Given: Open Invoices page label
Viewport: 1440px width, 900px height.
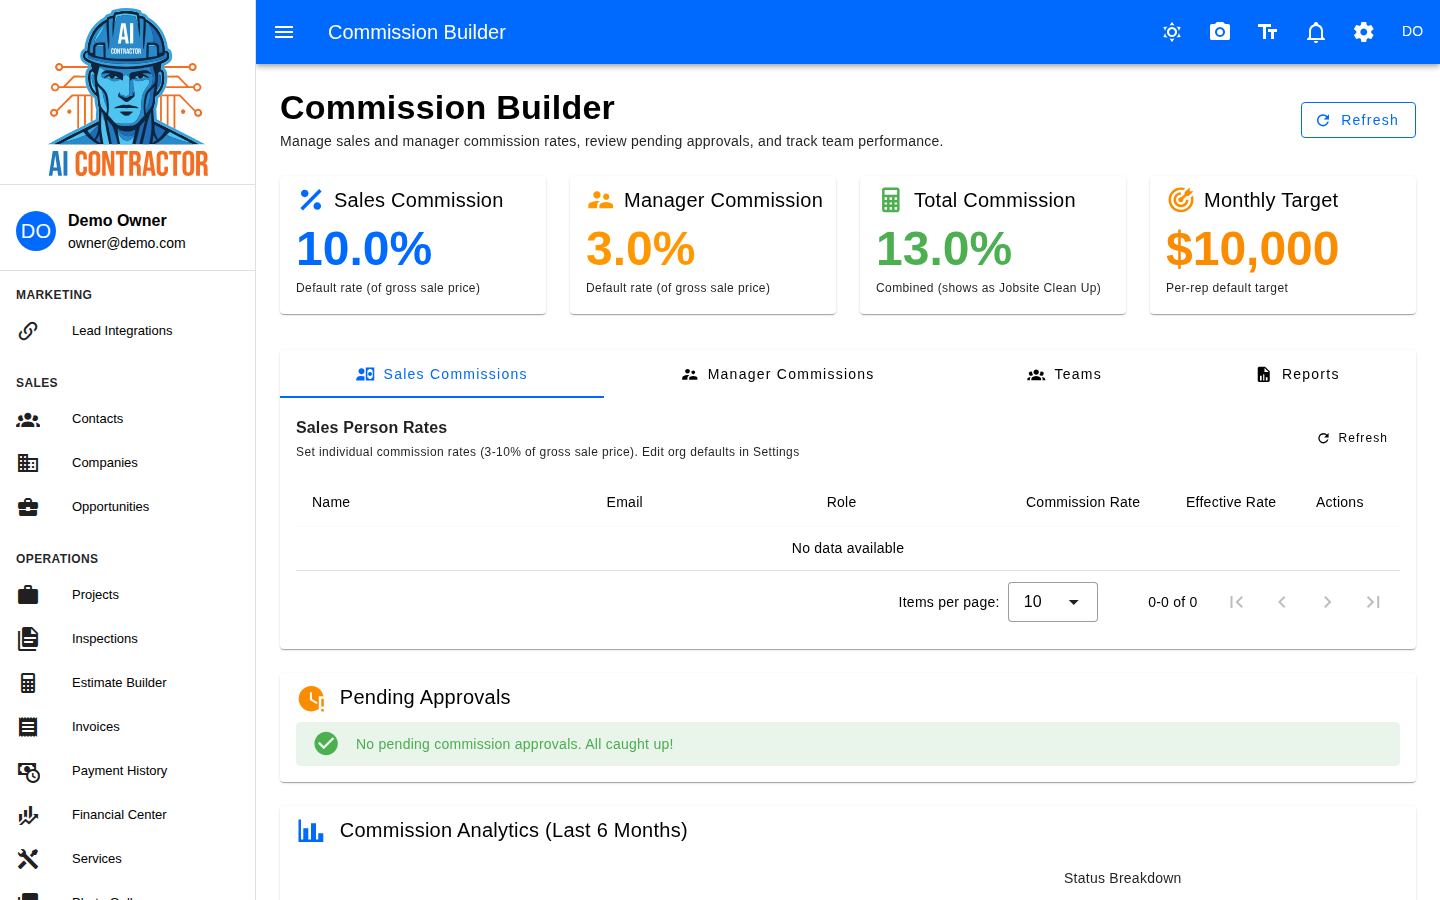Looking at the screenshot, I should click(96, 727).
